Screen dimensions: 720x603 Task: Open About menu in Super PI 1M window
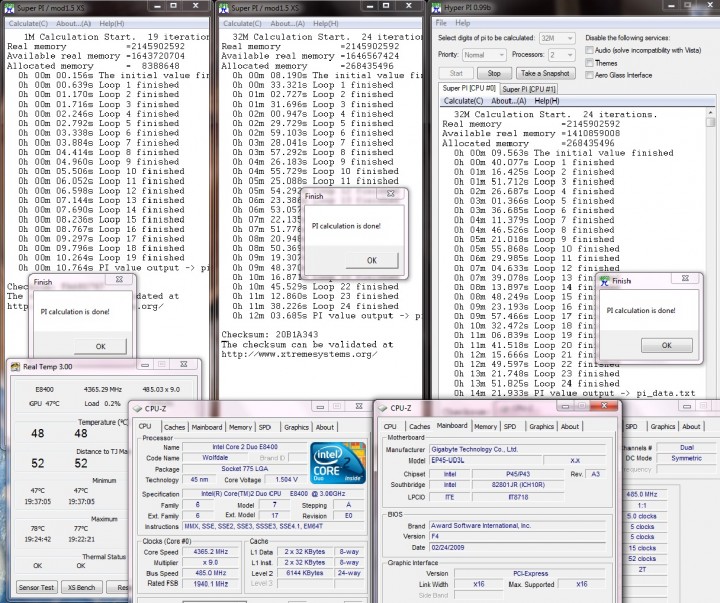[x=73, y=23]
